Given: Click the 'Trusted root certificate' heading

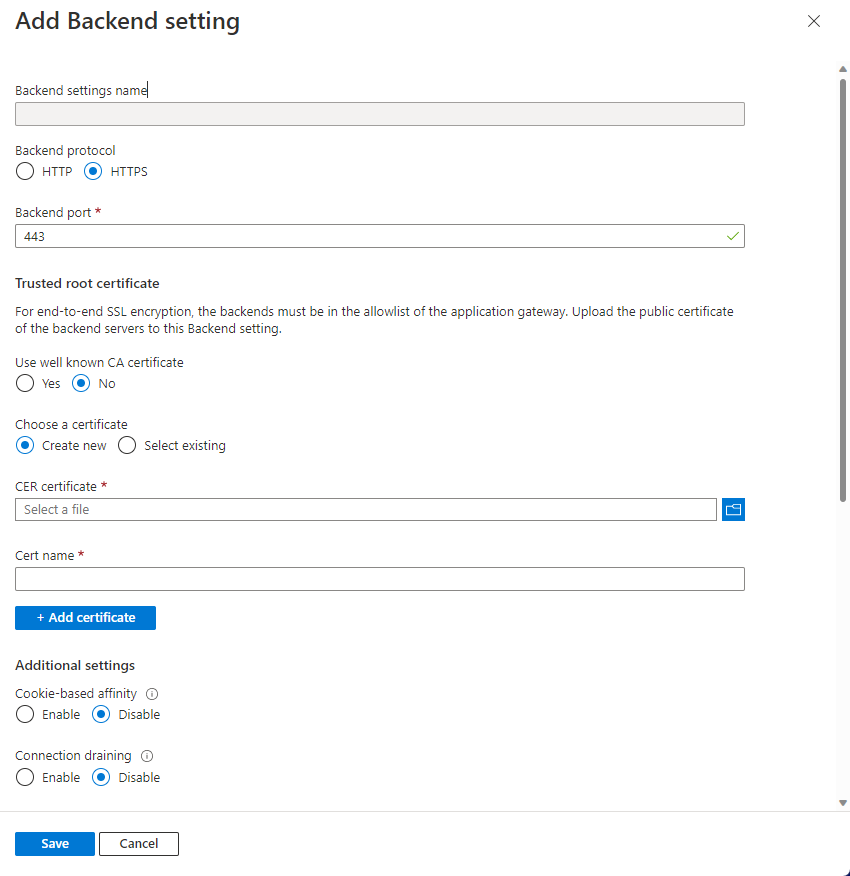Looking at the screenshot, I should (87, 284).
